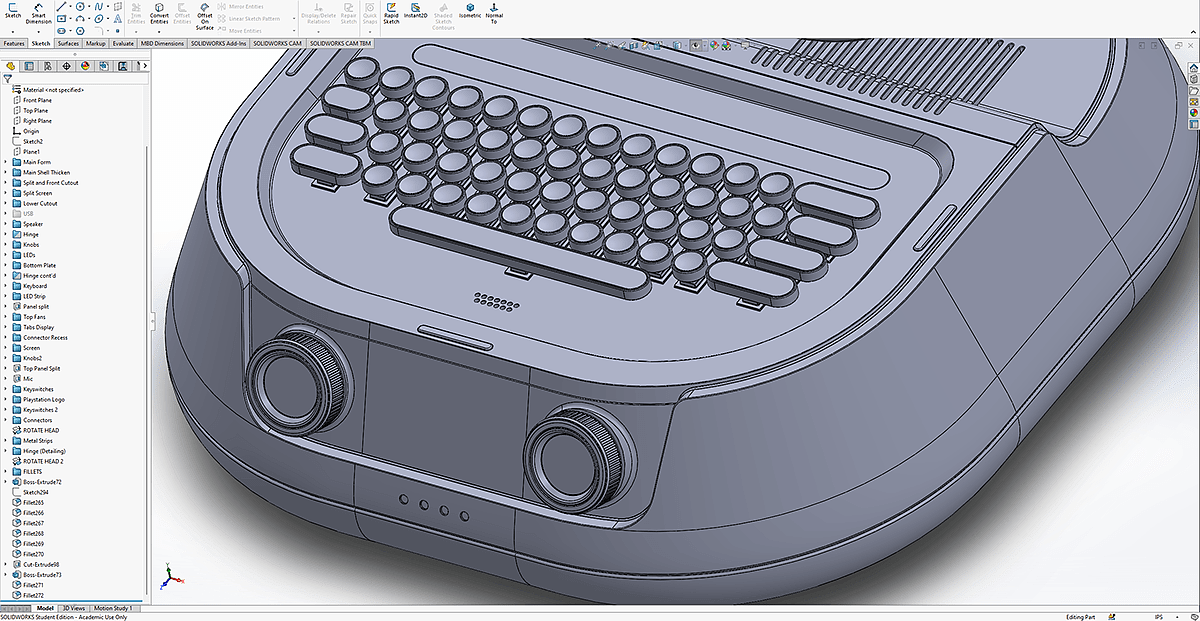
Task: Click Linear Sketch Pattern tool
Action: (x=250, y=18)
